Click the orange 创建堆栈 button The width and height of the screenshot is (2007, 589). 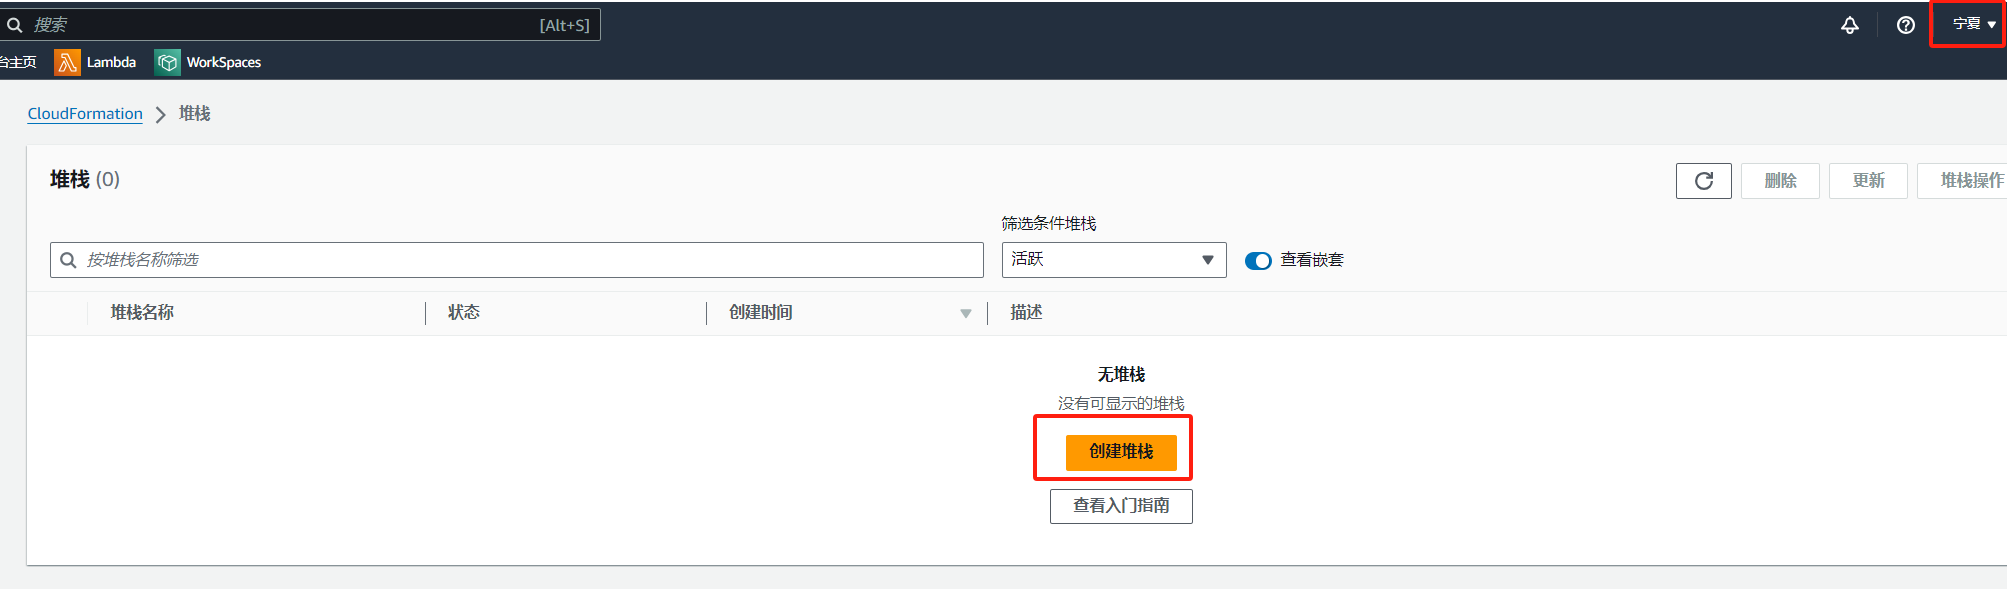(x=1121, y=452)
